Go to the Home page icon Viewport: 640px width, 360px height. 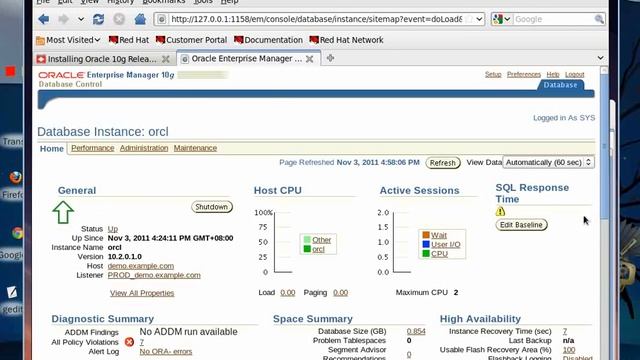[x=140, y=19]
